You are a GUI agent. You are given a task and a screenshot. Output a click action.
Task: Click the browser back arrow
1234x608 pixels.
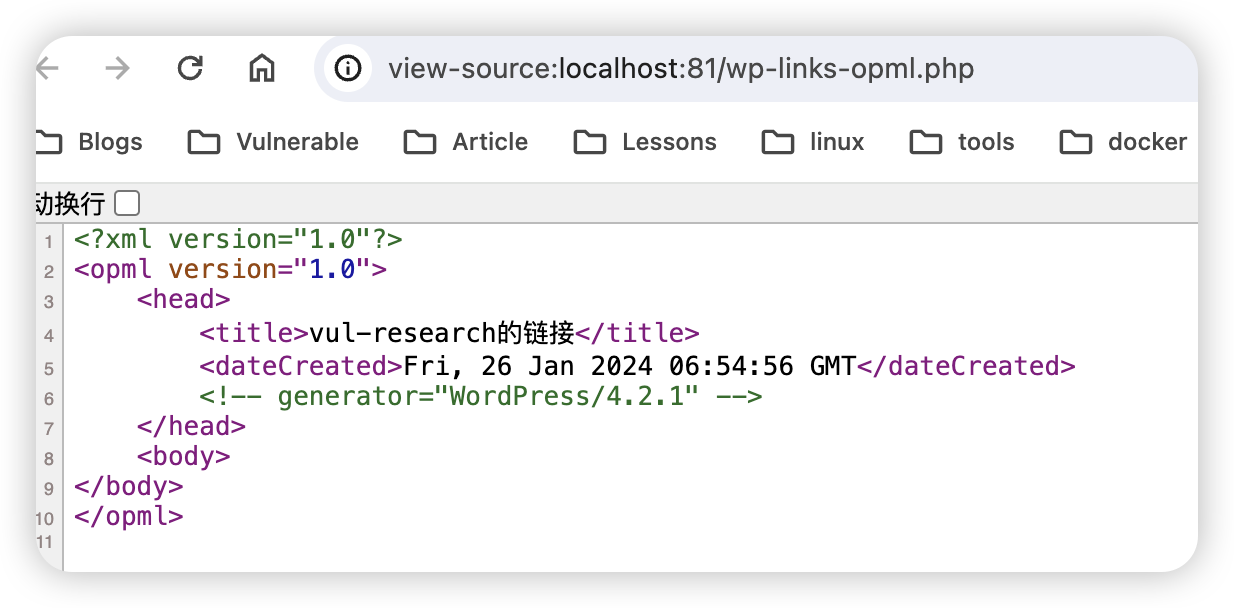click(48, 68)
